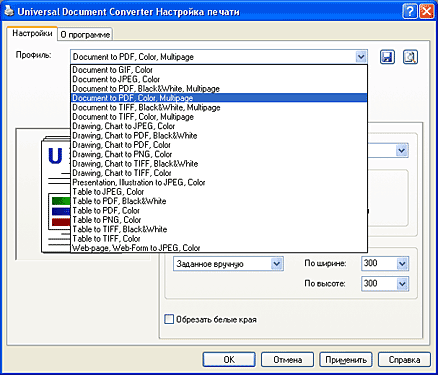Switch to the Настройки tab
Screen dimensions: 438x375
(32, 34)
